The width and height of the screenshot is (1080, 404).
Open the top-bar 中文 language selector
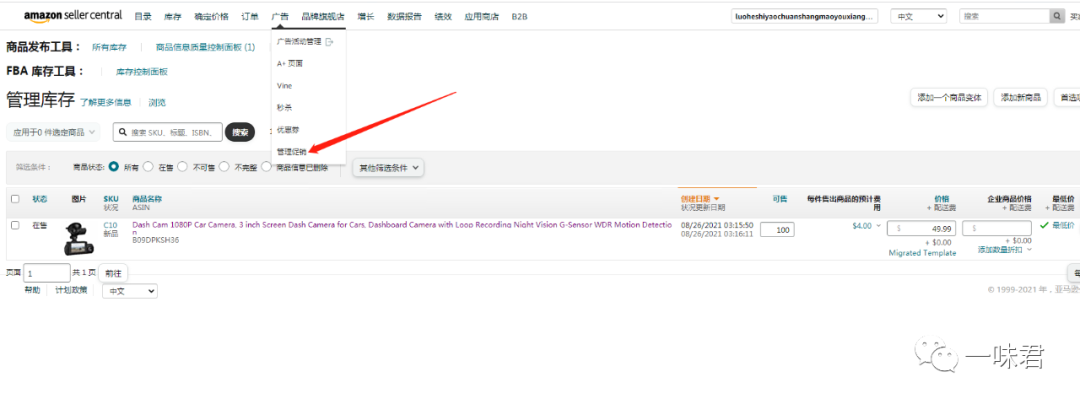click(918, 16)
